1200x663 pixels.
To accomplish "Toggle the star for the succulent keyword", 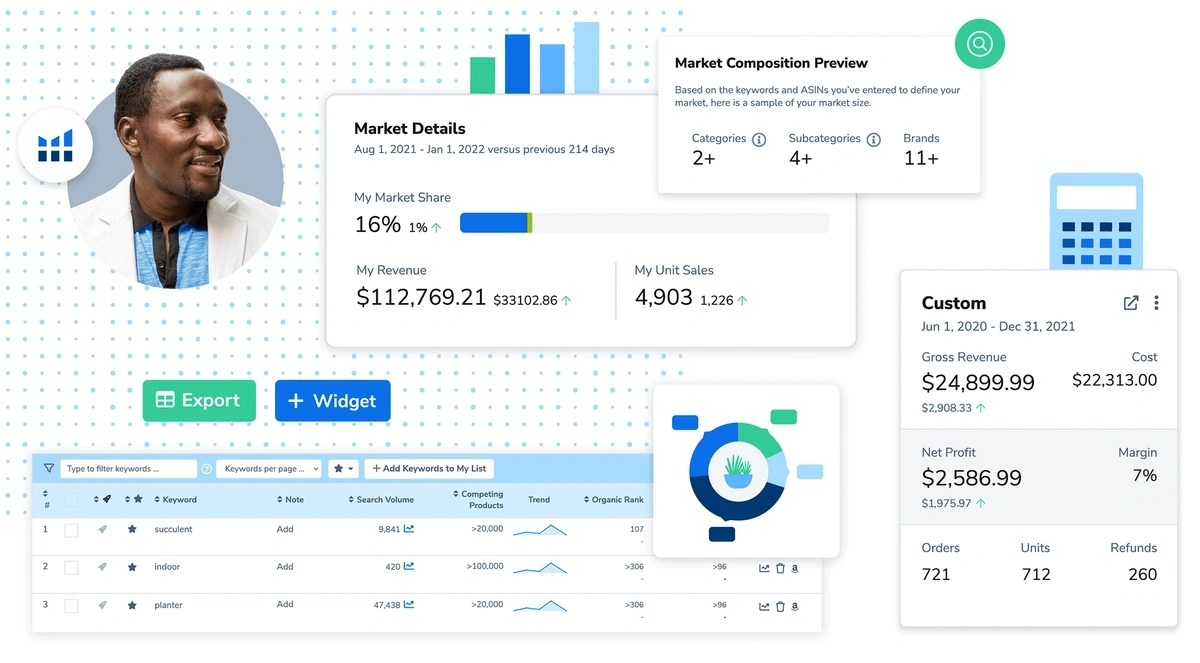I will (132, 529).
